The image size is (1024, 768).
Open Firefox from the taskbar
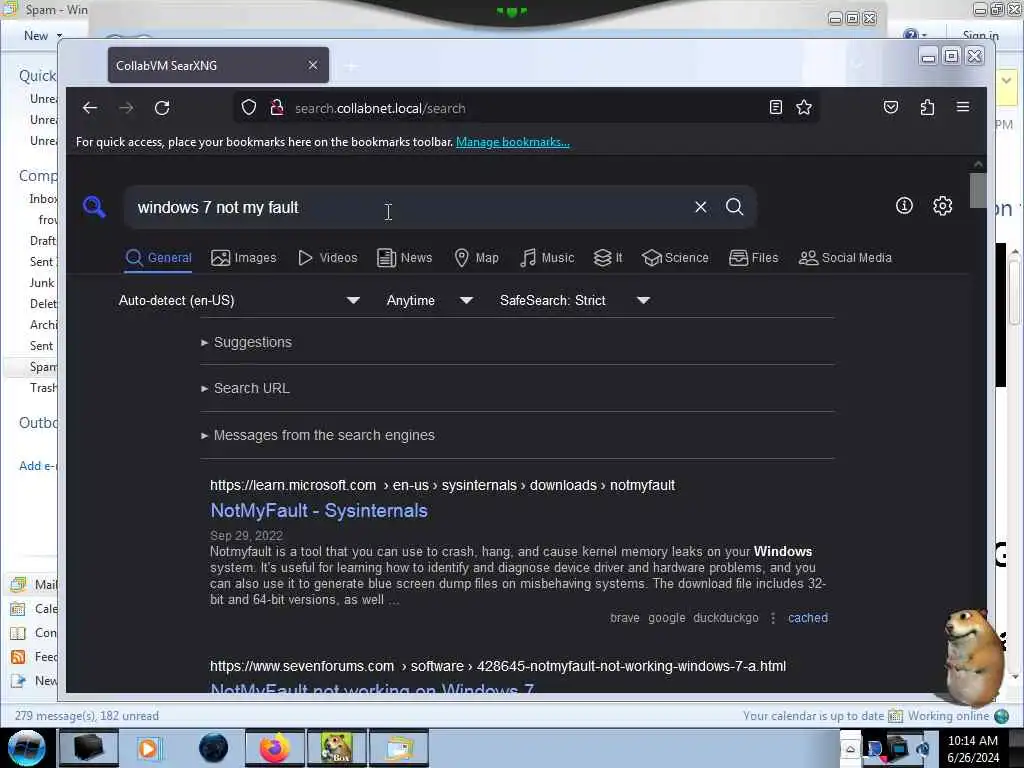click(x=275, y=748)
